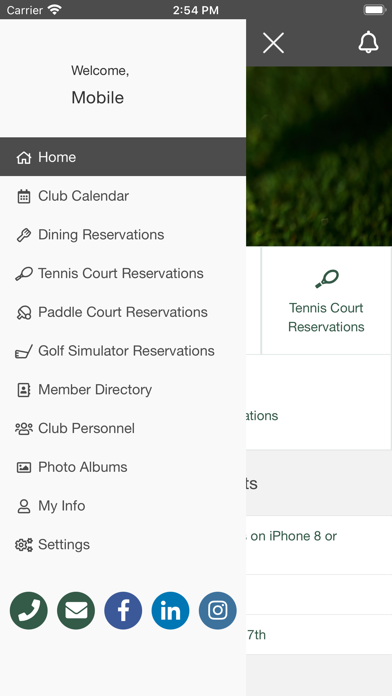
Task: Open My Info menu item
Action: pos(123,506)
